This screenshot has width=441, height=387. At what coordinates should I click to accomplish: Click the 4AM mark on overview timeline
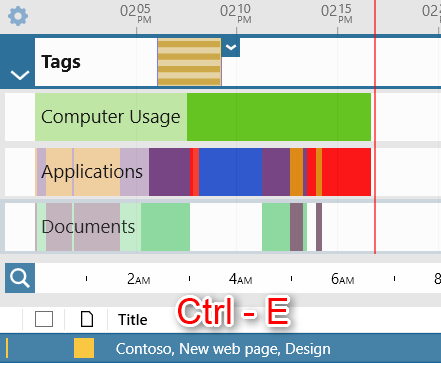pos(240,279)
